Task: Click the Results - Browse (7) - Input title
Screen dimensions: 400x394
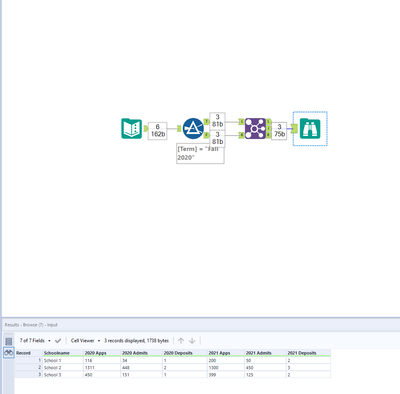Action: point(31,325)
